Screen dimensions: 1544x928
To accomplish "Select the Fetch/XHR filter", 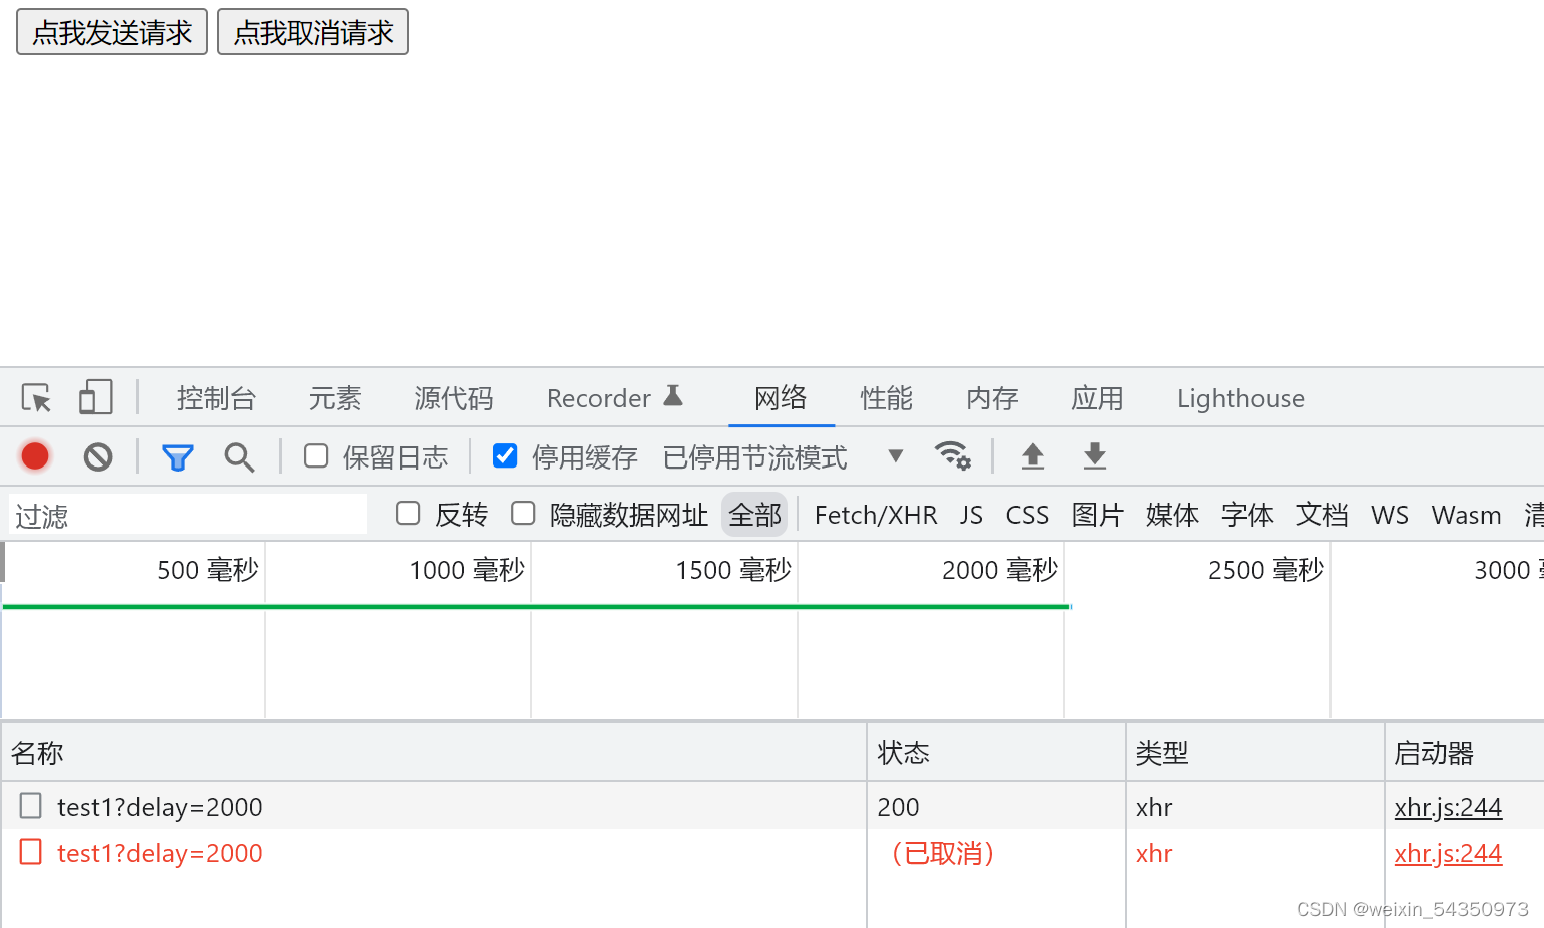I will point(876,514).
